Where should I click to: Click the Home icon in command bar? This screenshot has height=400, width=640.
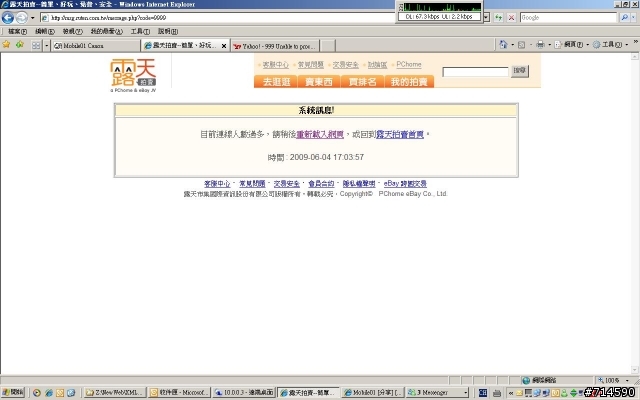[x=503, y=44]
